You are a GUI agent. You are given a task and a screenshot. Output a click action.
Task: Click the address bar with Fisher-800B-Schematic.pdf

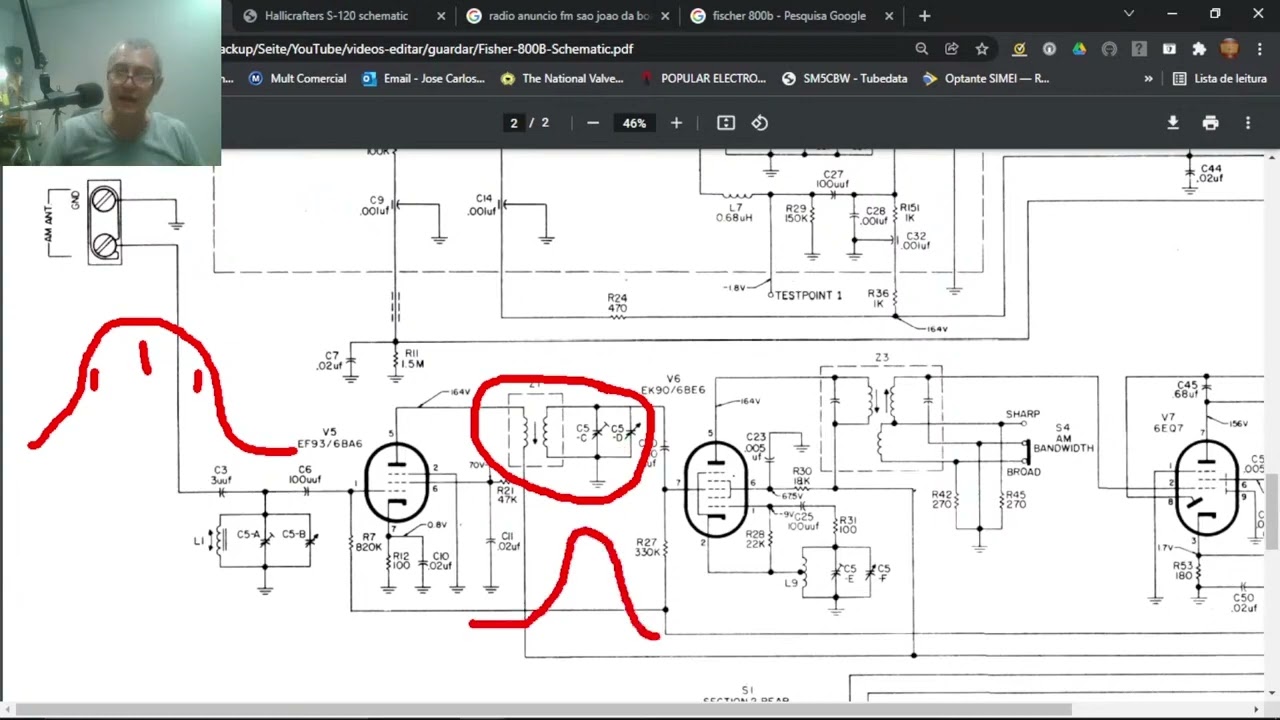pos(560,49)
